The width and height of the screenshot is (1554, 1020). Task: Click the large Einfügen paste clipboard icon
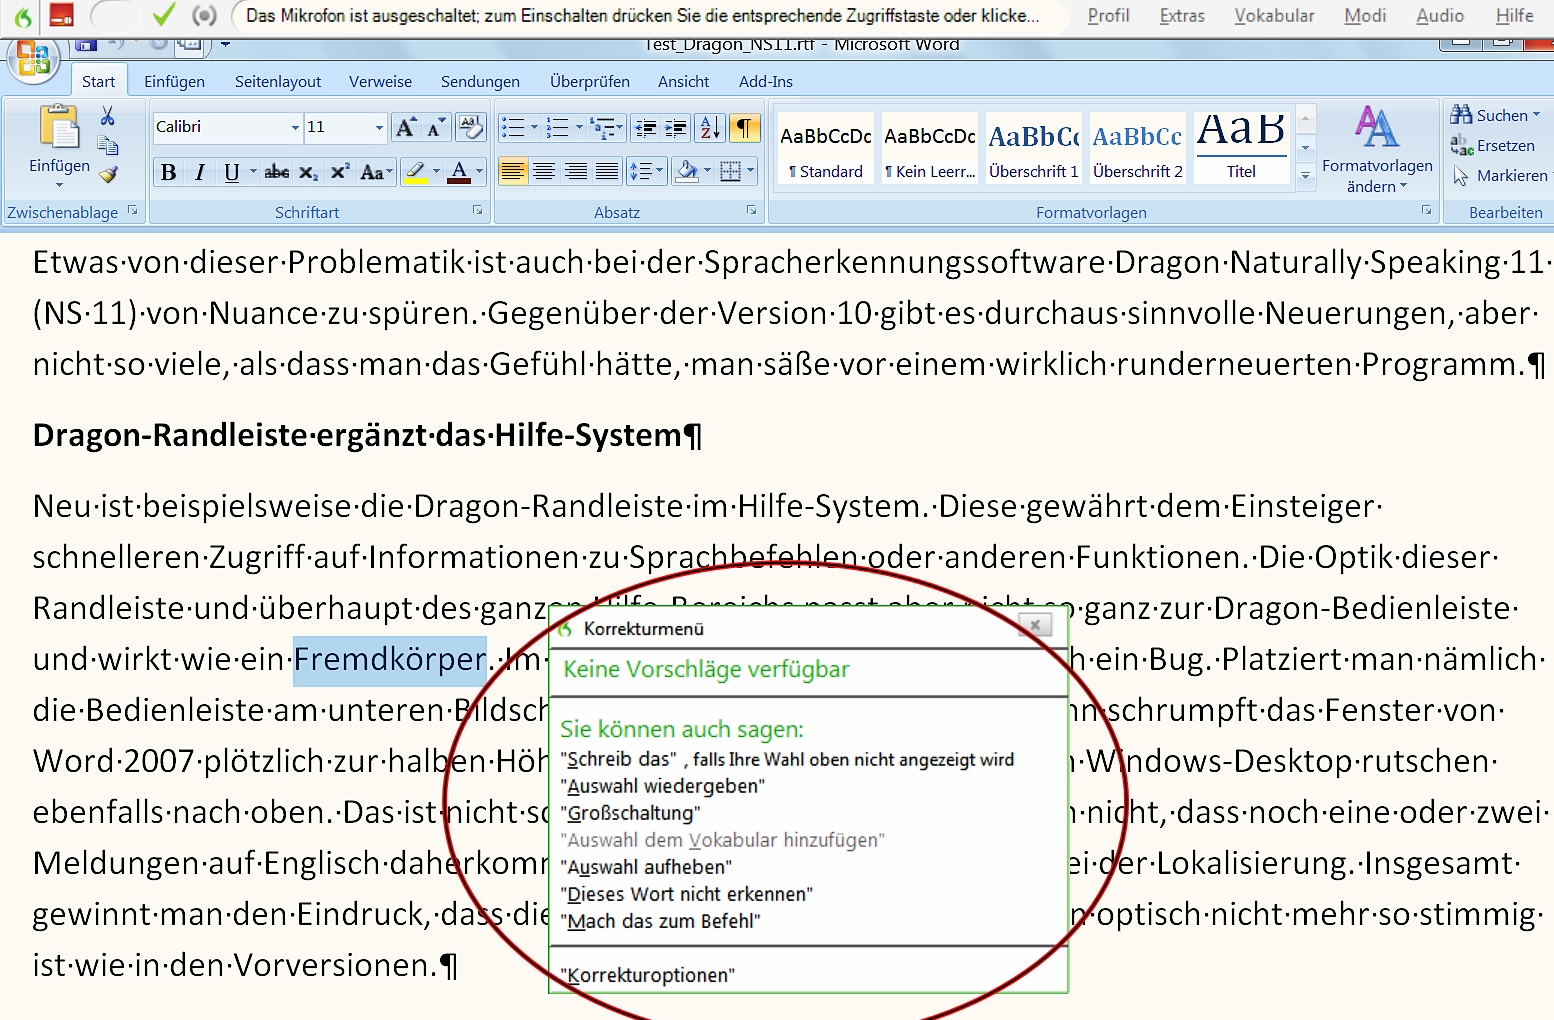[59, 128]
